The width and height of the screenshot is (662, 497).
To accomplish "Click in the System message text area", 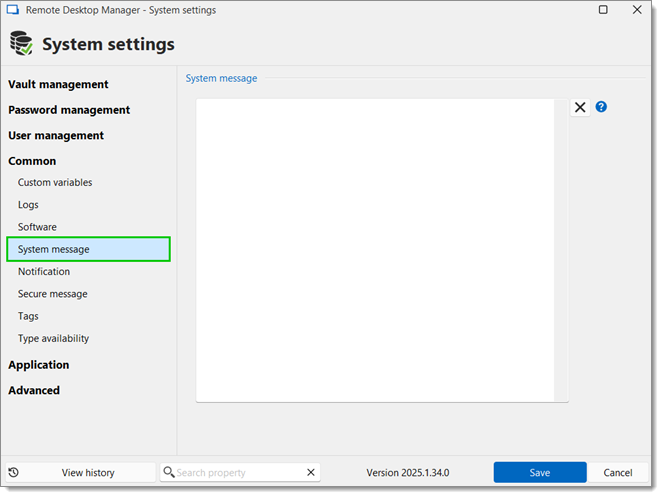I will (375, 250).
